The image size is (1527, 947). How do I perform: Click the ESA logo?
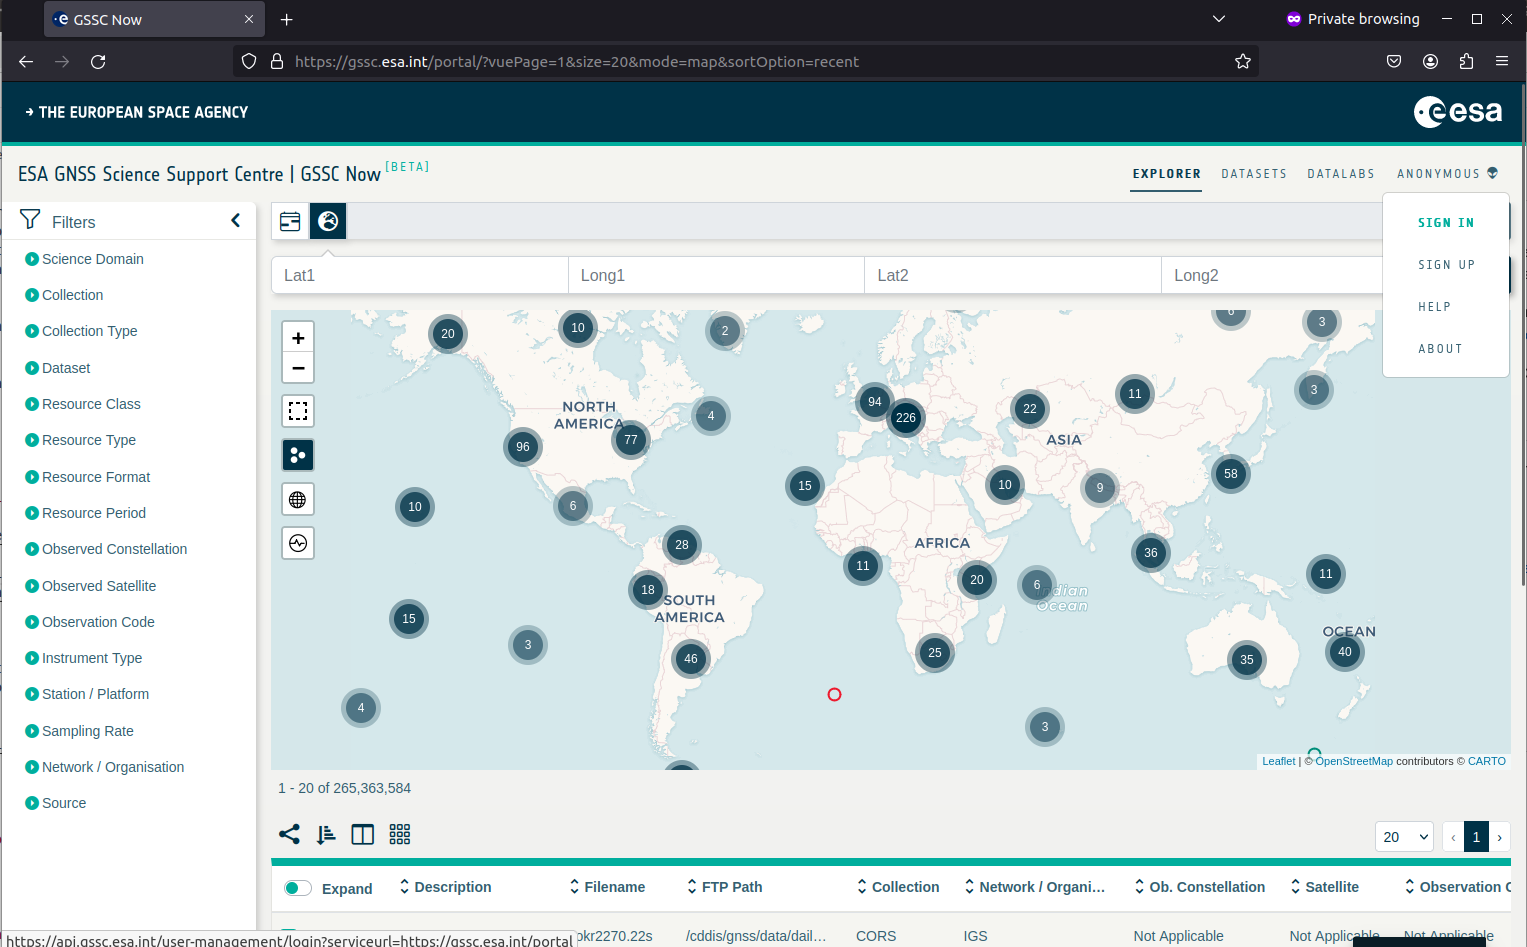tap(1458, 111)
